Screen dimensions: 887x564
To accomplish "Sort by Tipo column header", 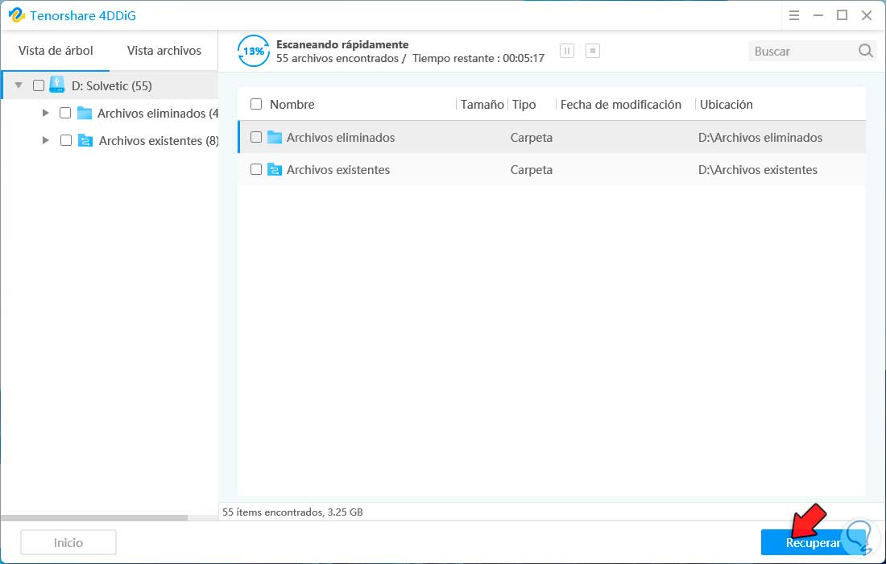I will point(524,104).
